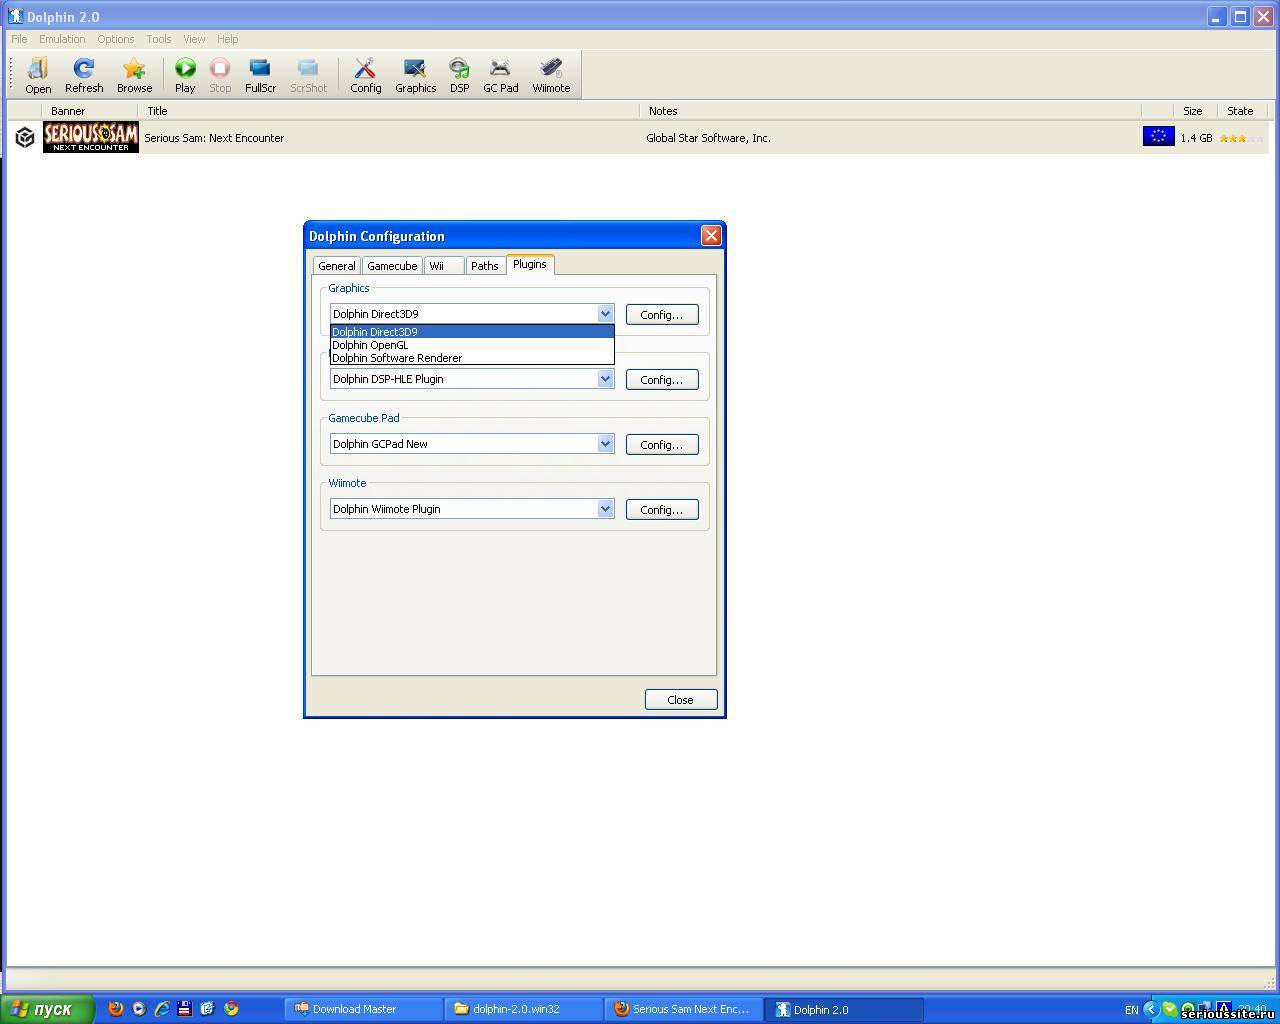Toggle fullscreen with FullScr icon

point(260,75)
